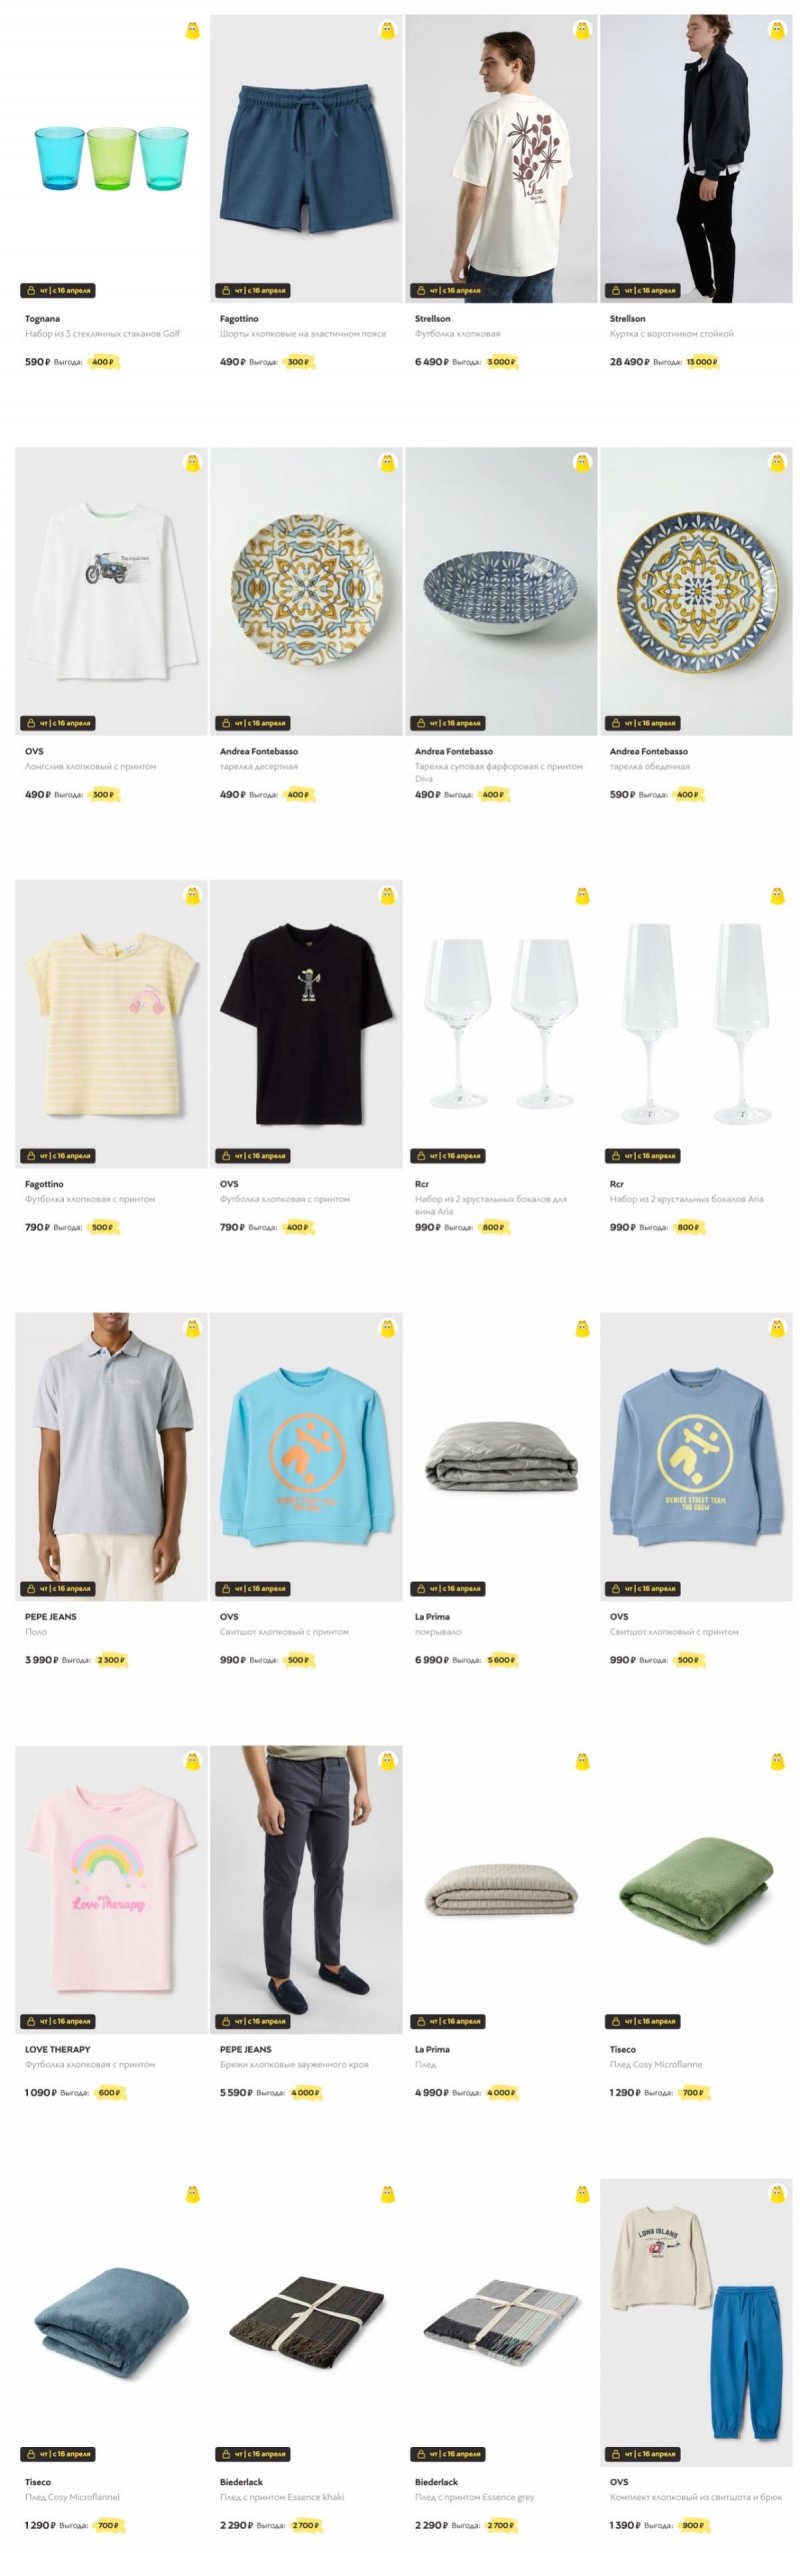Select the Andrea Fontebasso soup bowl image
Screen dimensions: 800x2553
[501, 591]
